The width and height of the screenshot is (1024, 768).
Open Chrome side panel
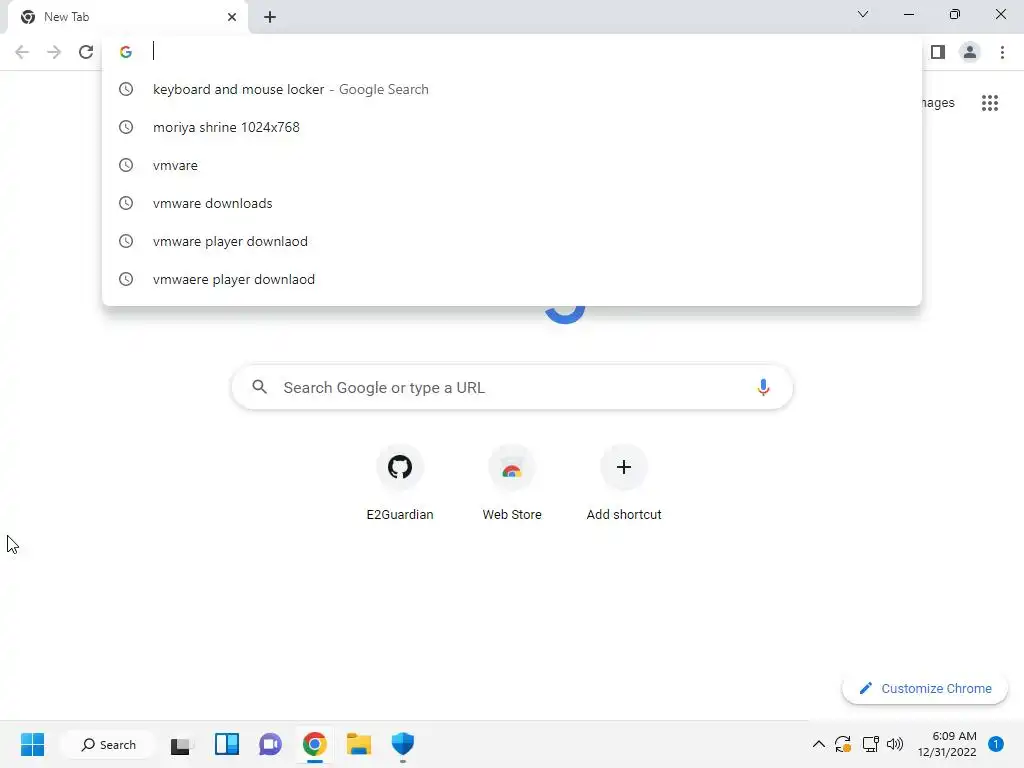pyautogui.click(x=938, y=52)
